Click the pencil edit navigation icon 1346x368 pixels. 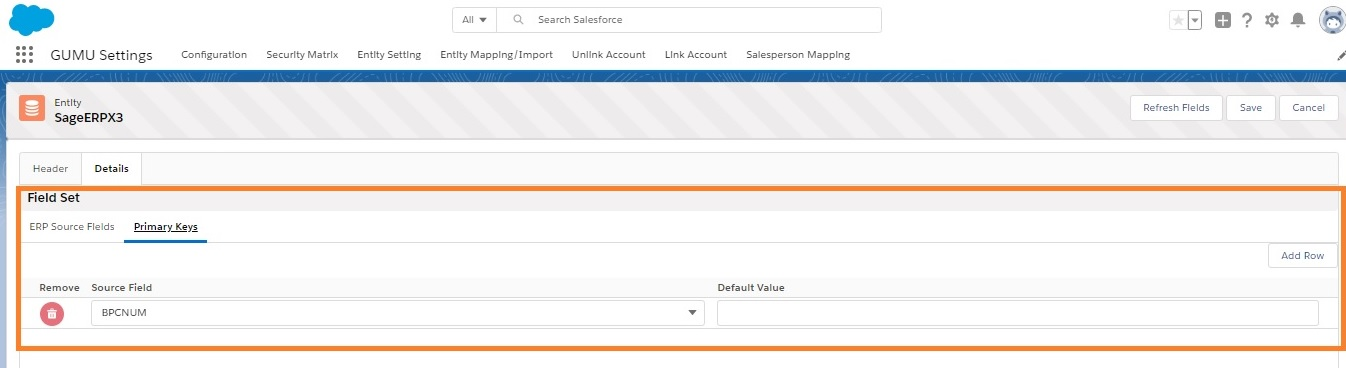[x=1340, y=56]
